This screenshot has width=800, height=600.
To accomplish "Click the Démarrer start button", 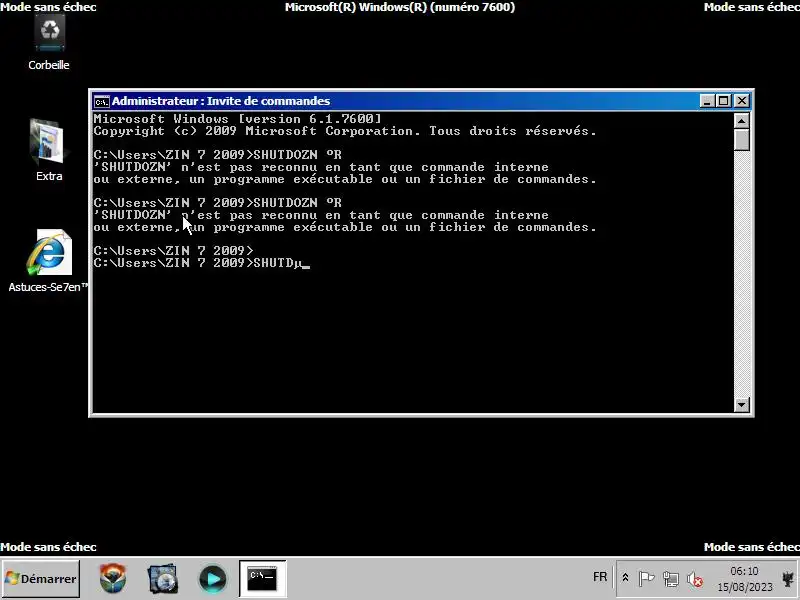I will 41,579.
